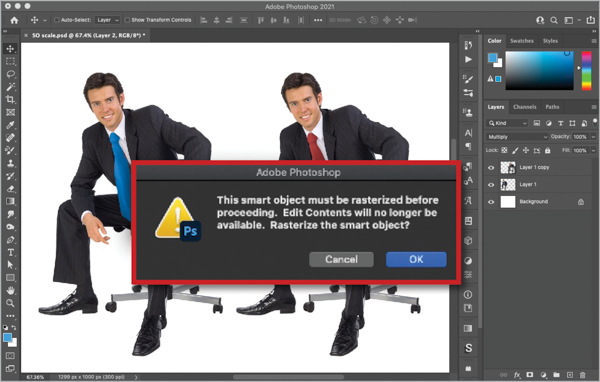Image resolution: width=600 pixels, height=382 pixels.
Task: Click the Search magnifier in options bar
Action: tap(554, 20)
